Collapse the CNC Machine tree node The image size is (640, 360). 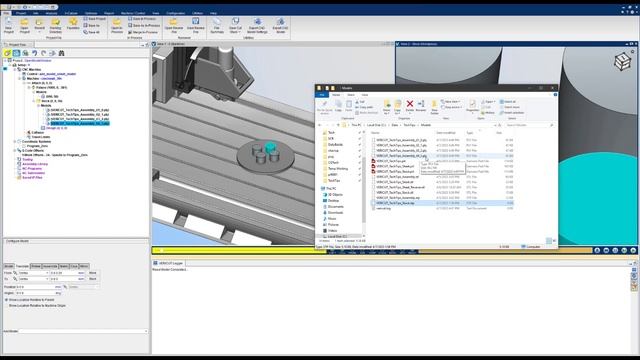tap(15, 69)
